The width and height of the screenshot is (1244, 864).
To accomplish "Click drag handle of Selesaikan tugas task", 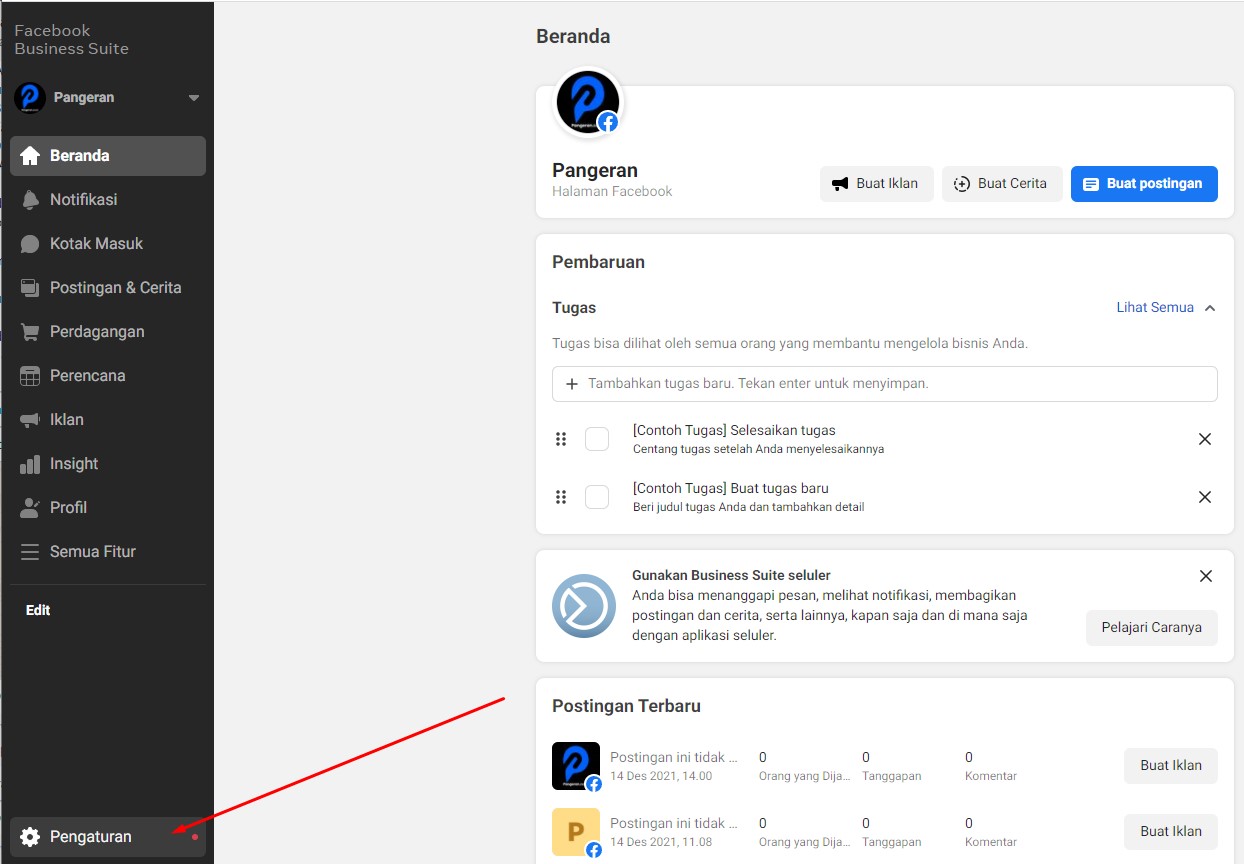I will pyautogui.click(x=561, y=439).
